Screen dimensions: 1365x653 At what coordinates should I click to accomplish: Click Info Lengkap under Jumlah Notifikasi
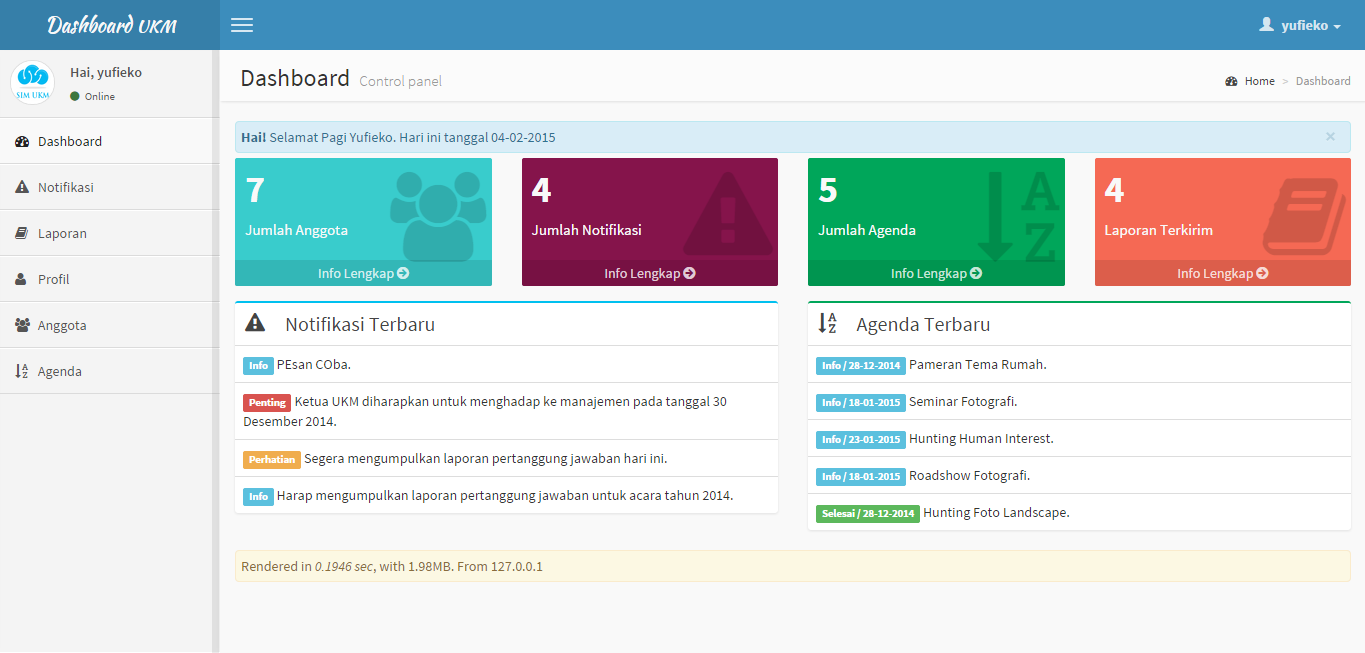pyautogui.click(x=650, y=273)
